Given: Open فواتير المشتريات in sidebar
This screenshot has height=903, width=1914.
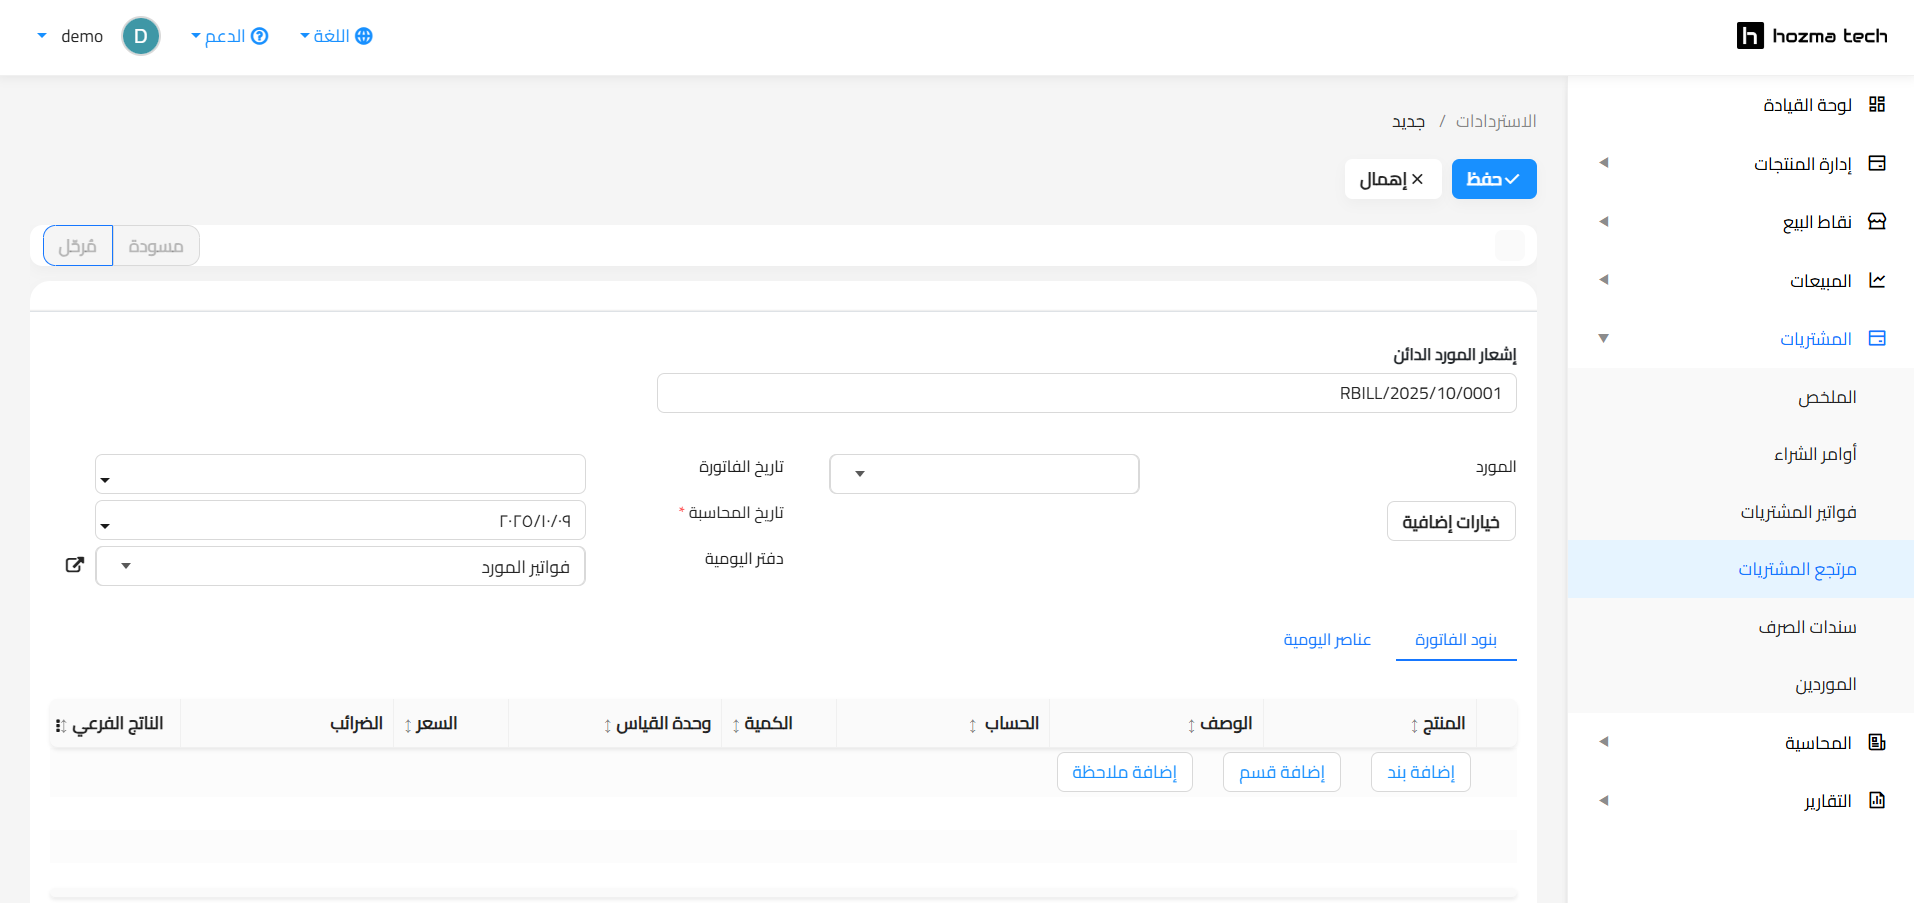Looking at the screenshot, I should [1797, 512].
